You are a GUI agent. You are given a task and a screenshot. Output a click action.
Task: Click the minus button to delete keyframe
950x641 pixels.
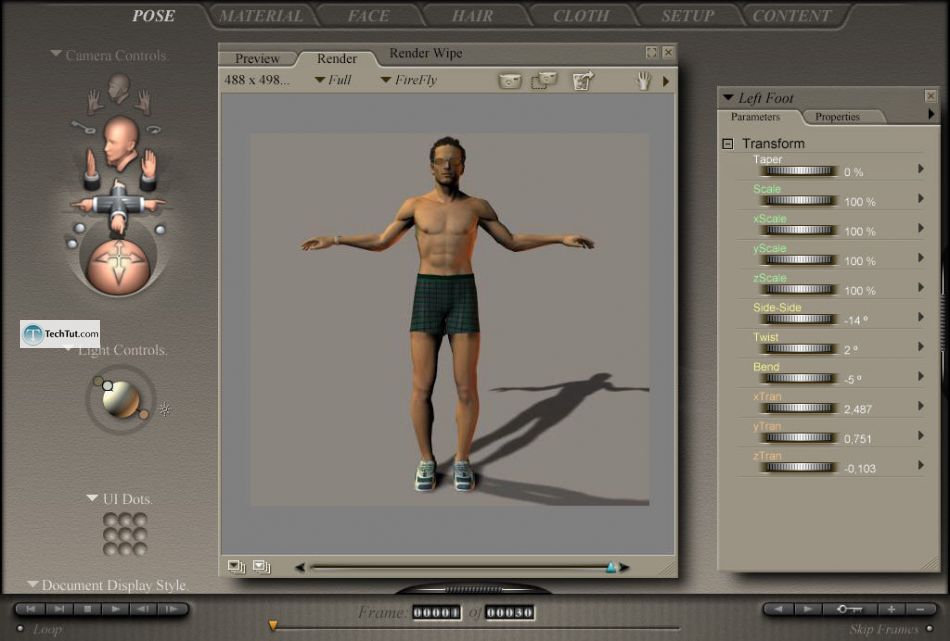pos(920,609)
